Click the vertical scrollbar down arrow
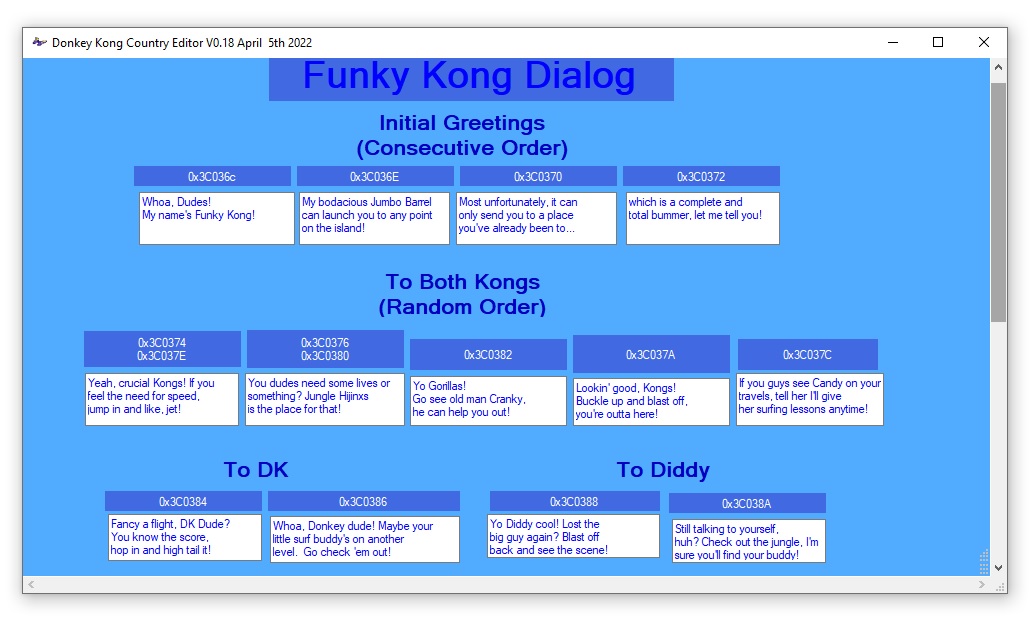The width and height of the screenshot is (1034, 619). click(x=998, y=567)
